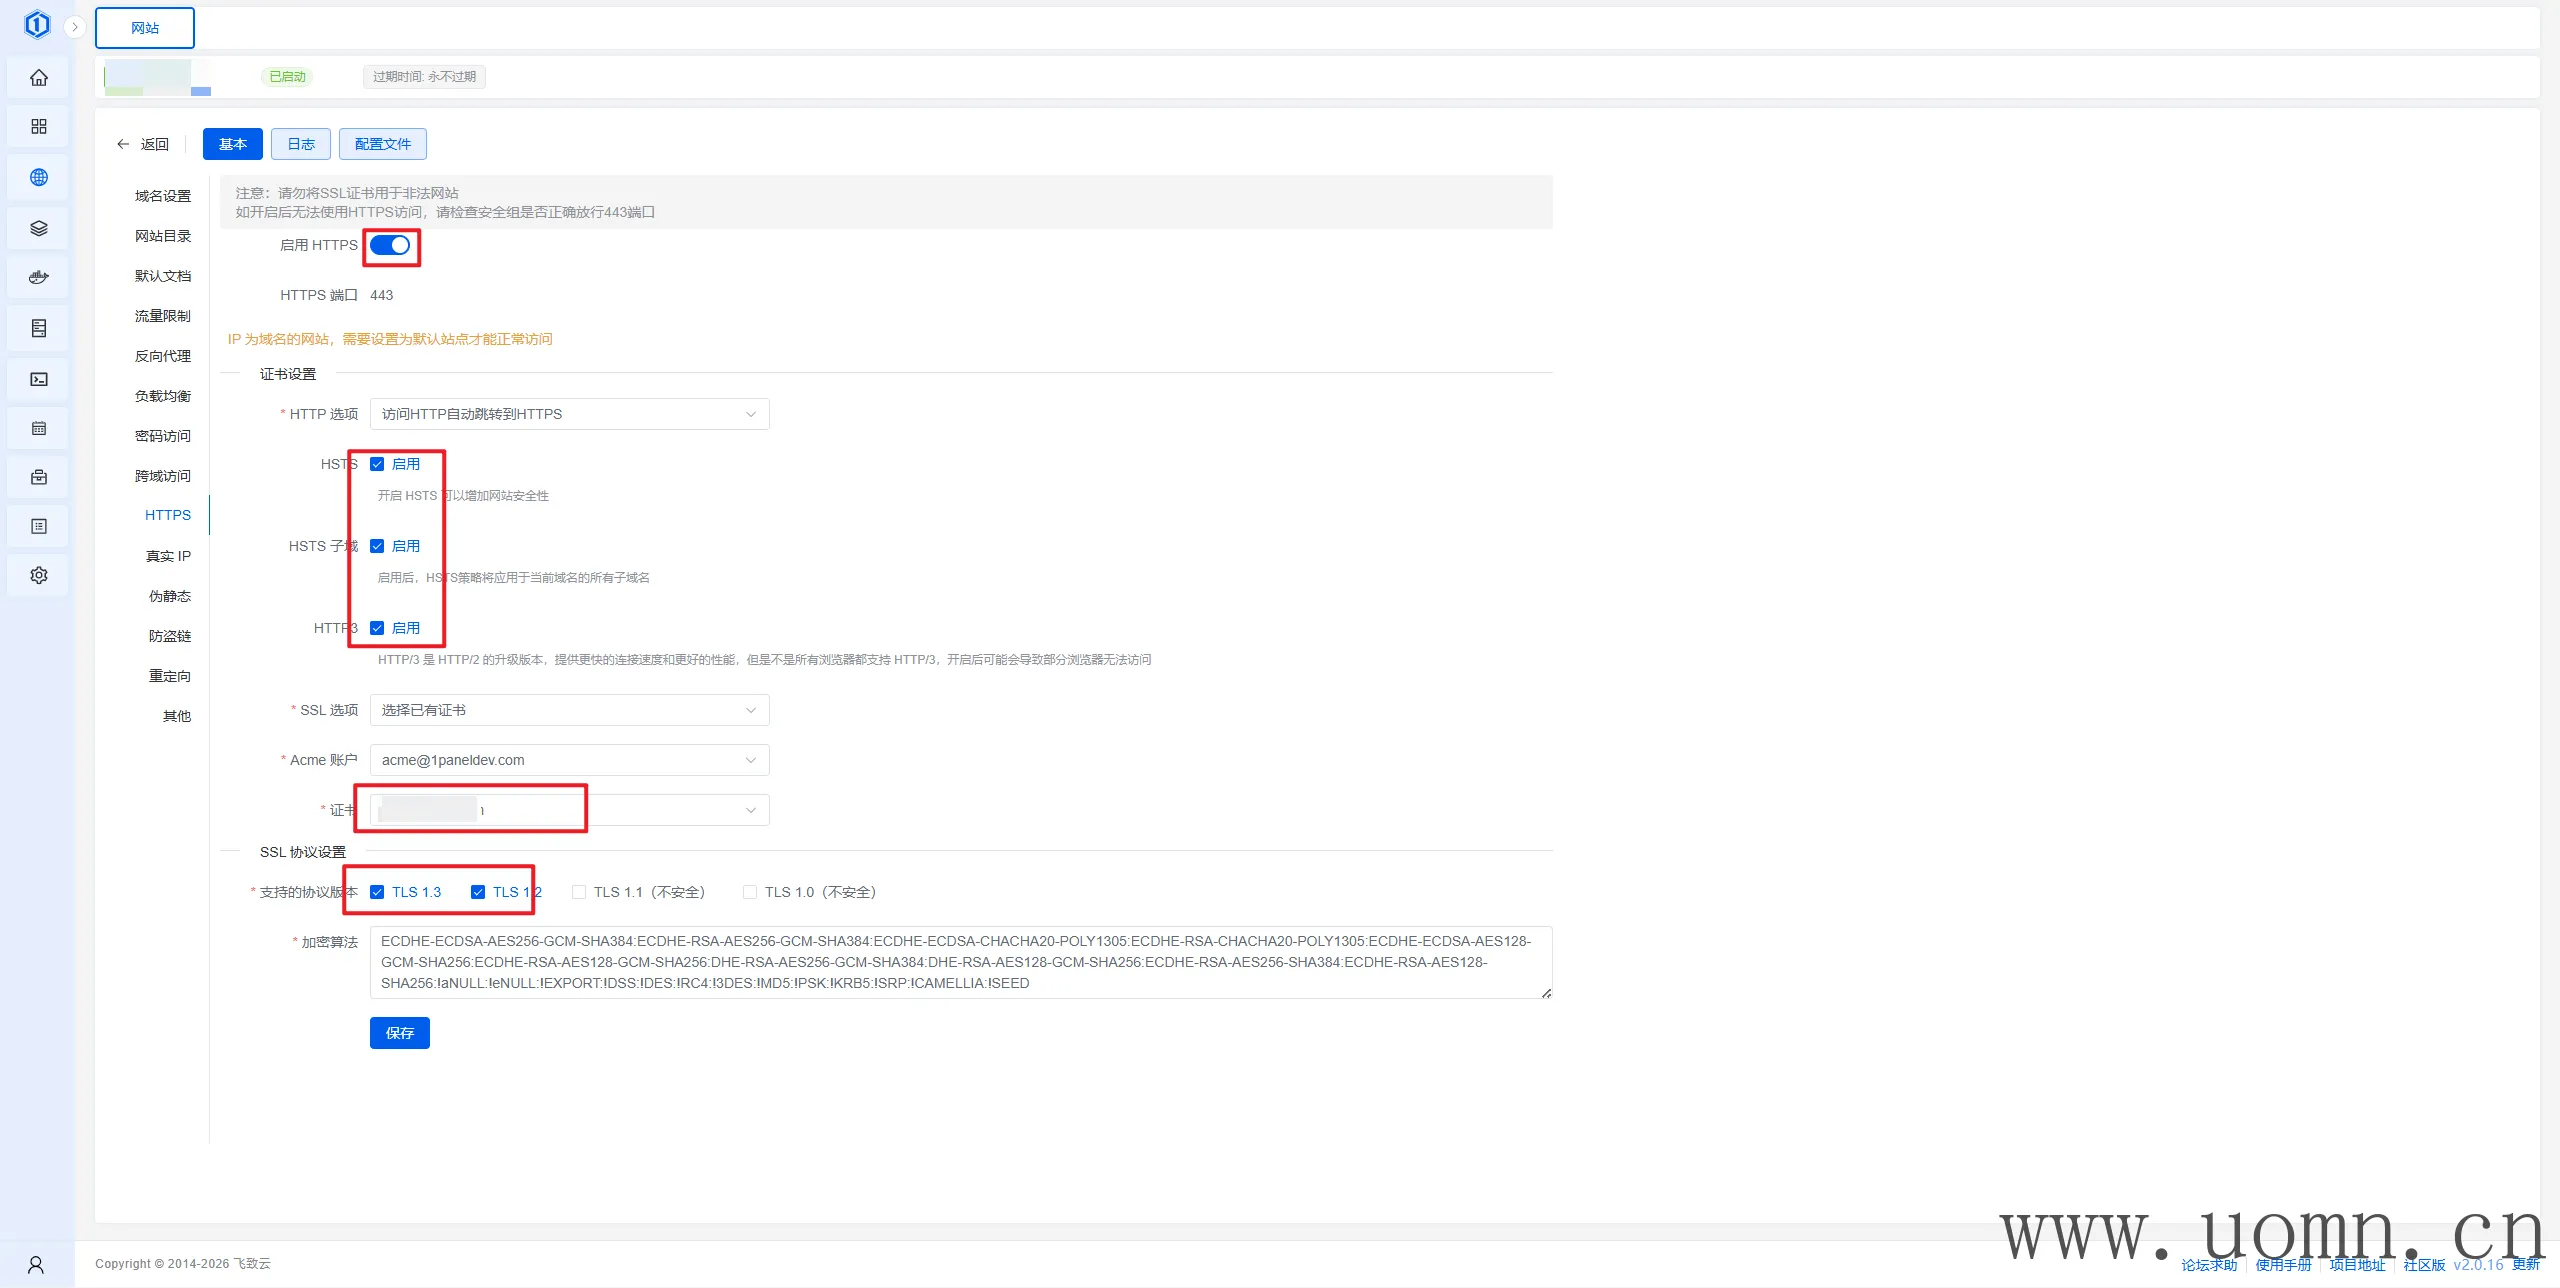Open the Acme account dropdown
2560x1288 pixels.
pos(569,760)
